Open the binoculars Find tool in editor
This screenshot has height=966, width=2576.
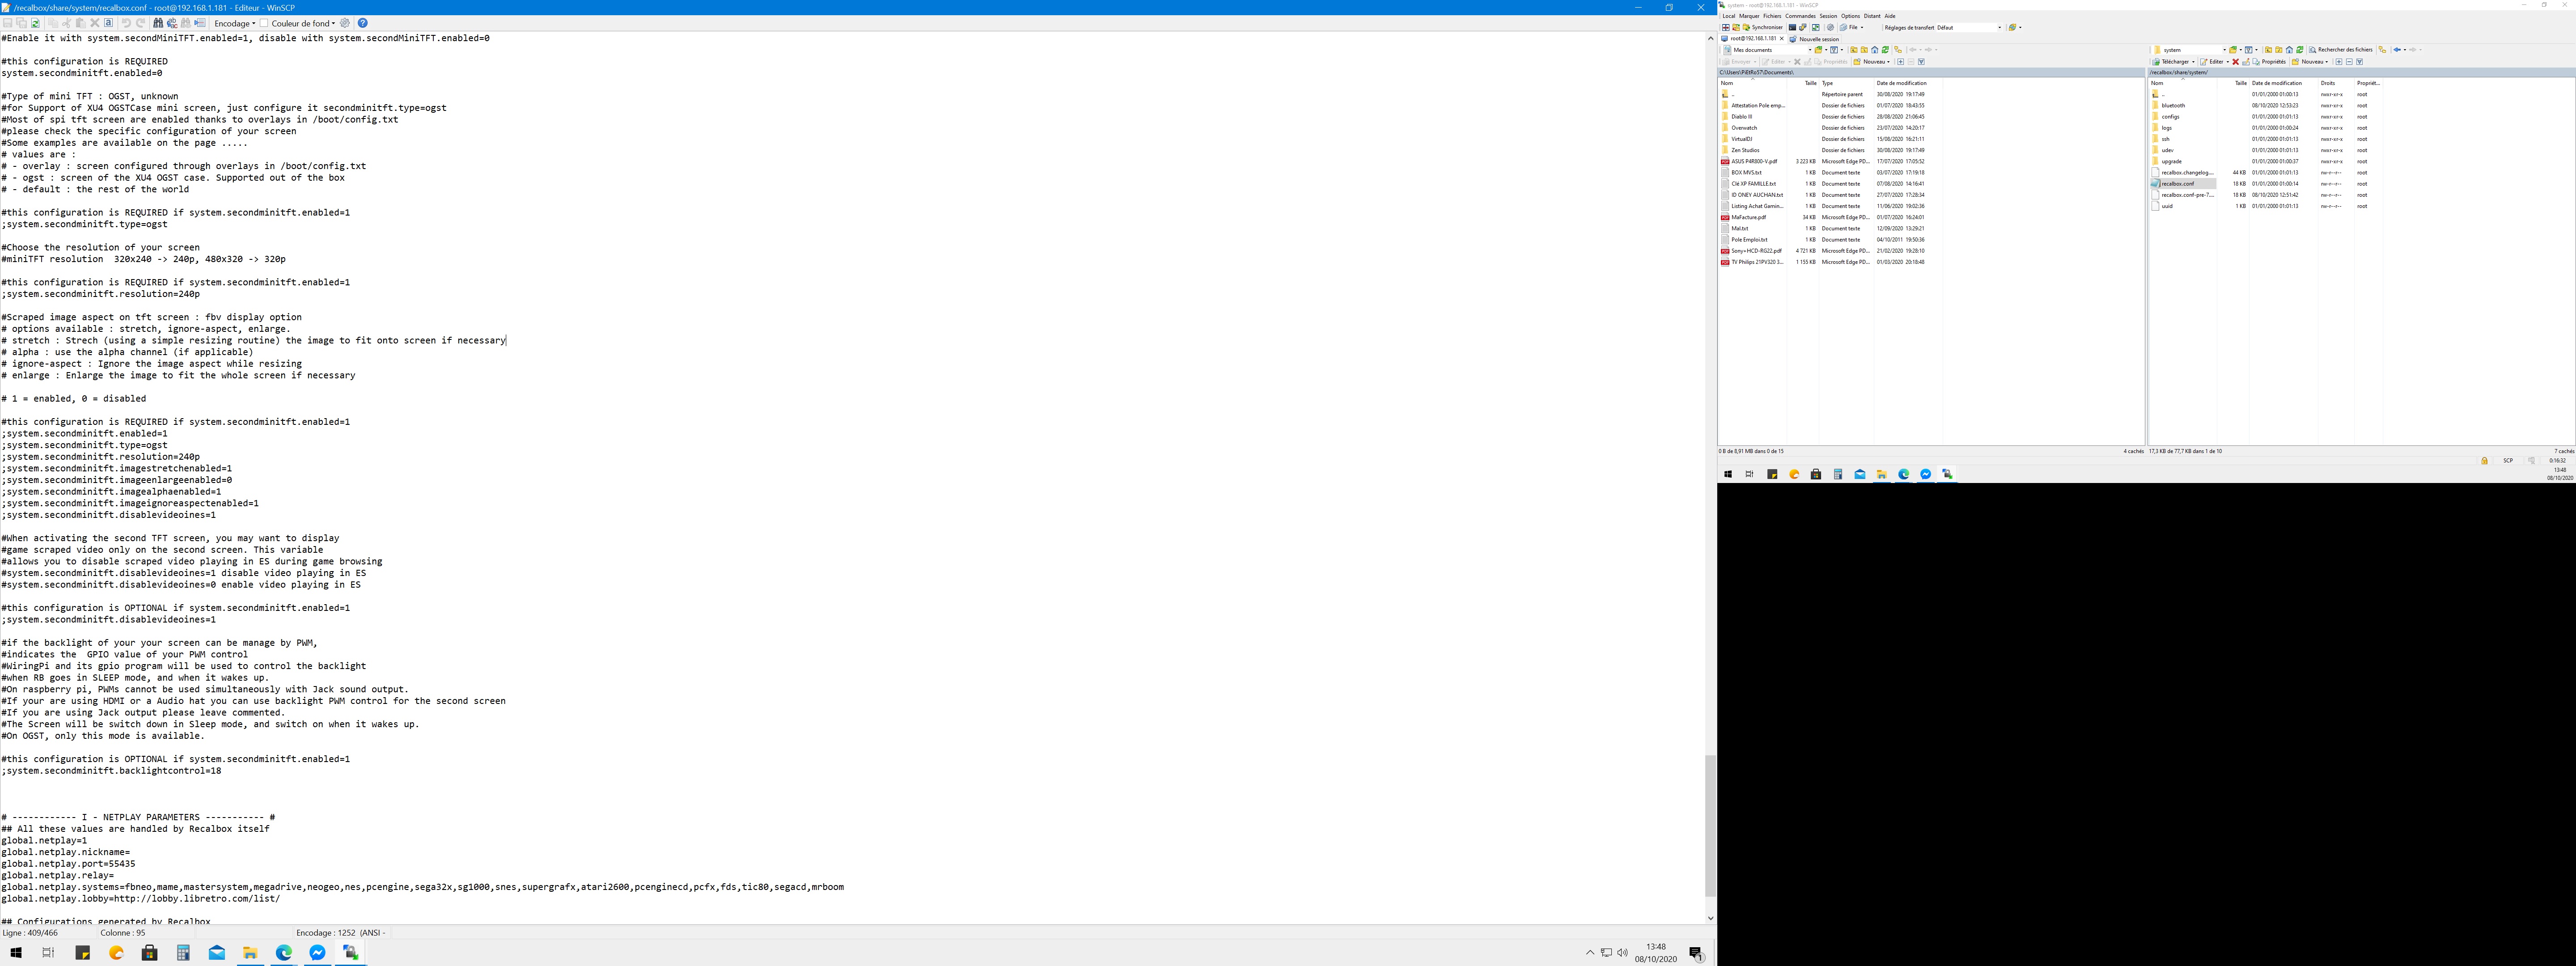(x=158, y=23)
